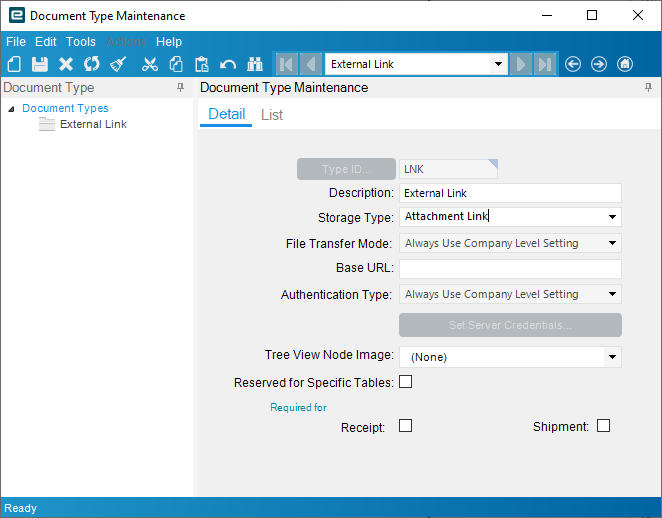
Task: Click Set Server Credentials... button
Action: [510, 325]
